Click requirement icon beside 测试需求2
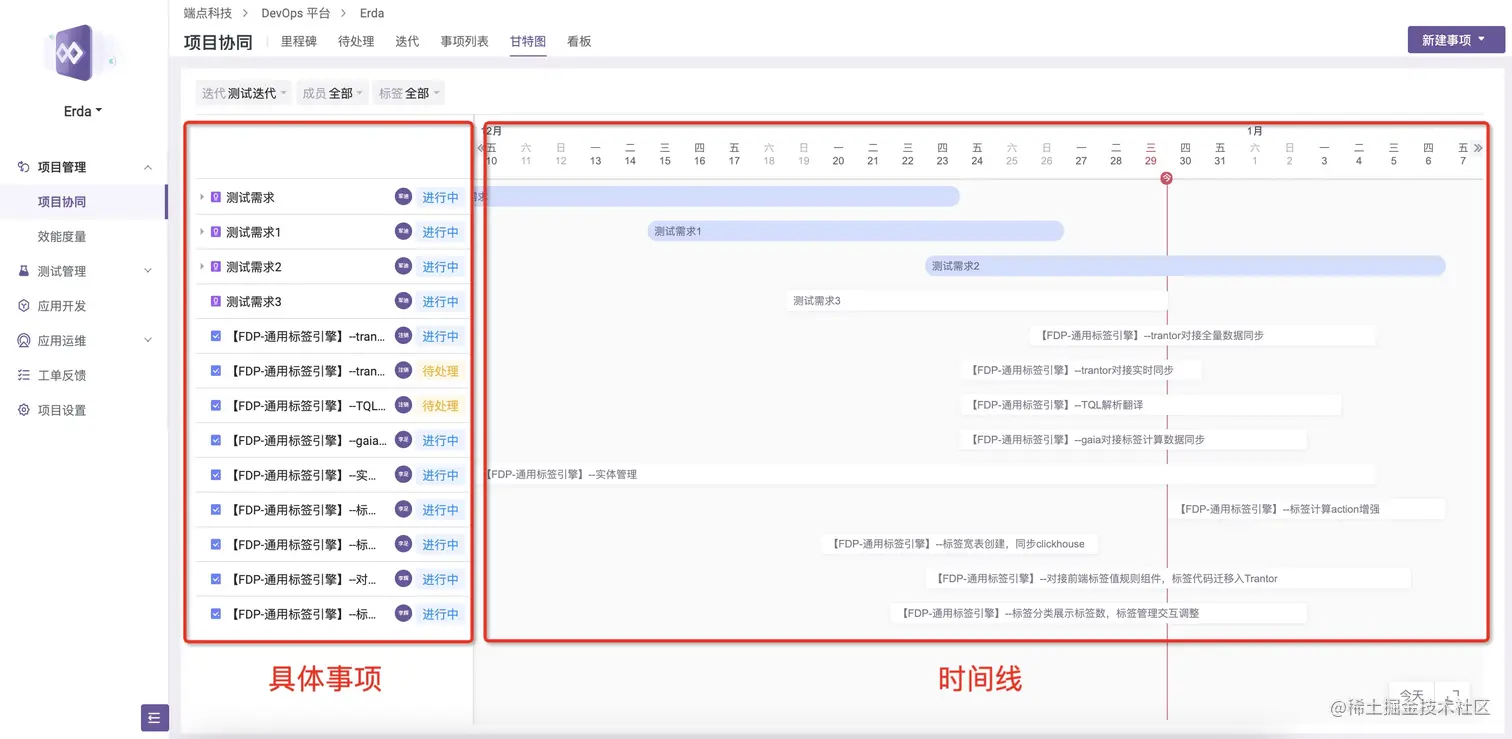 tap(216, 267)
